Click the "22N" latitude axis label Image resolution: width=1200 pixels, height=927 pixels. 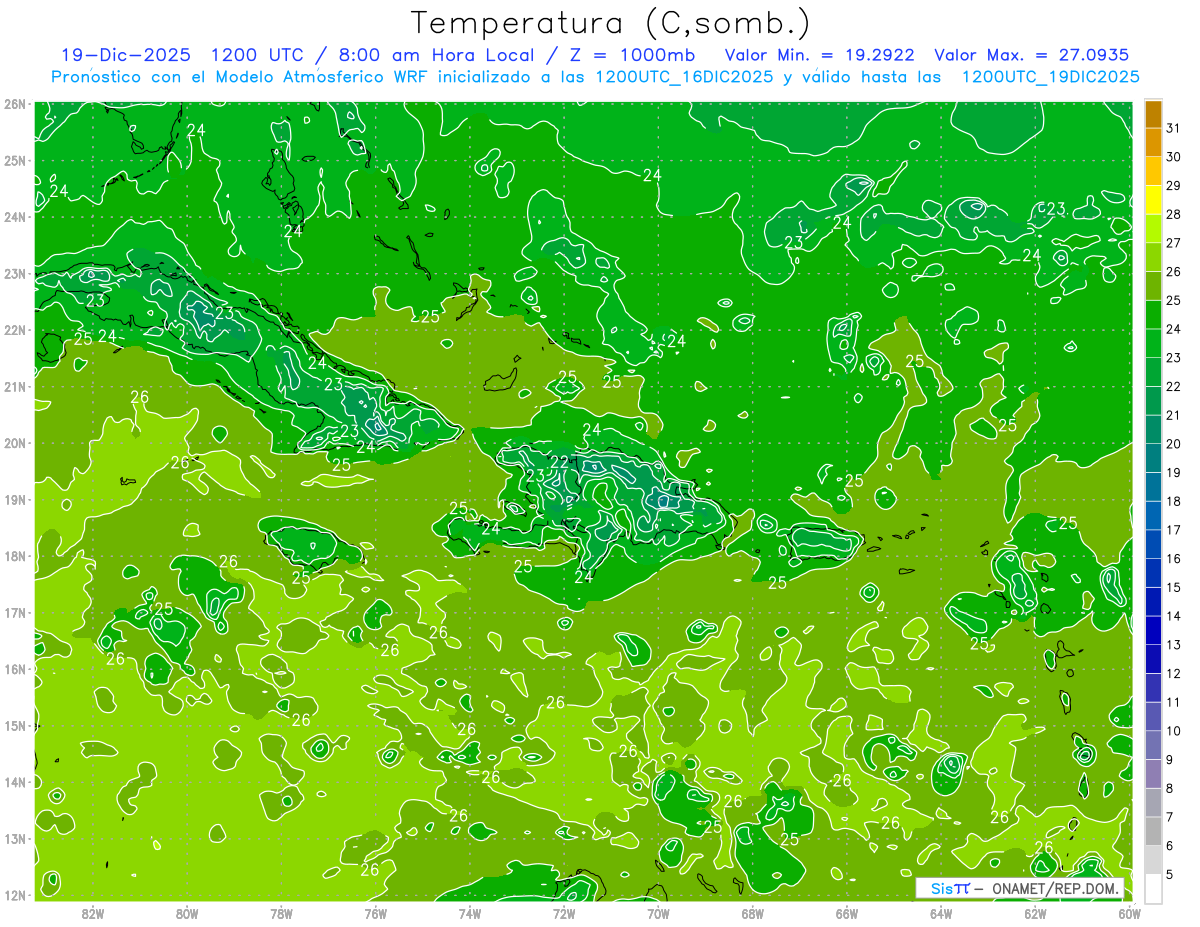pos(15,330)
